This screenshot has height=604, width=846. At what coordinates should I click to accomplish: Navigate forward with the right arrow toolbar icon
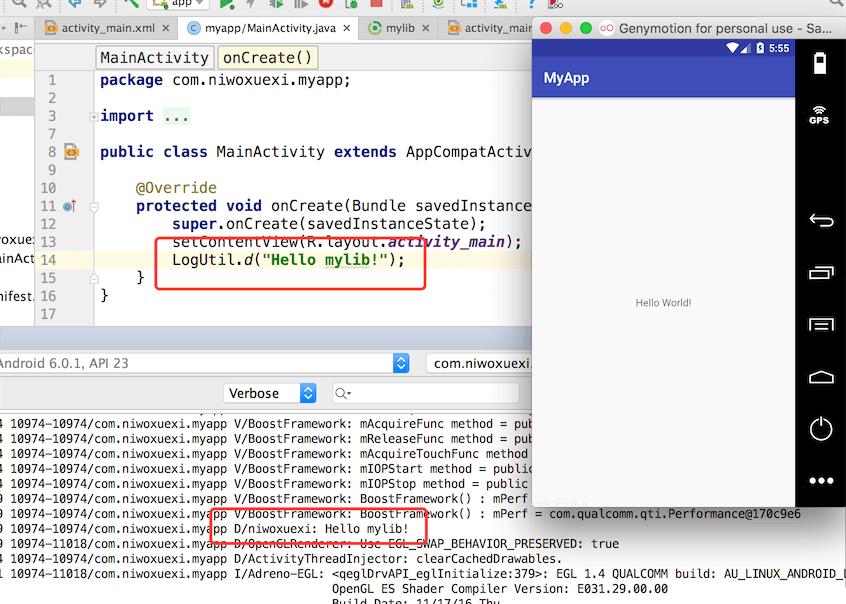(x=100, y=4)
